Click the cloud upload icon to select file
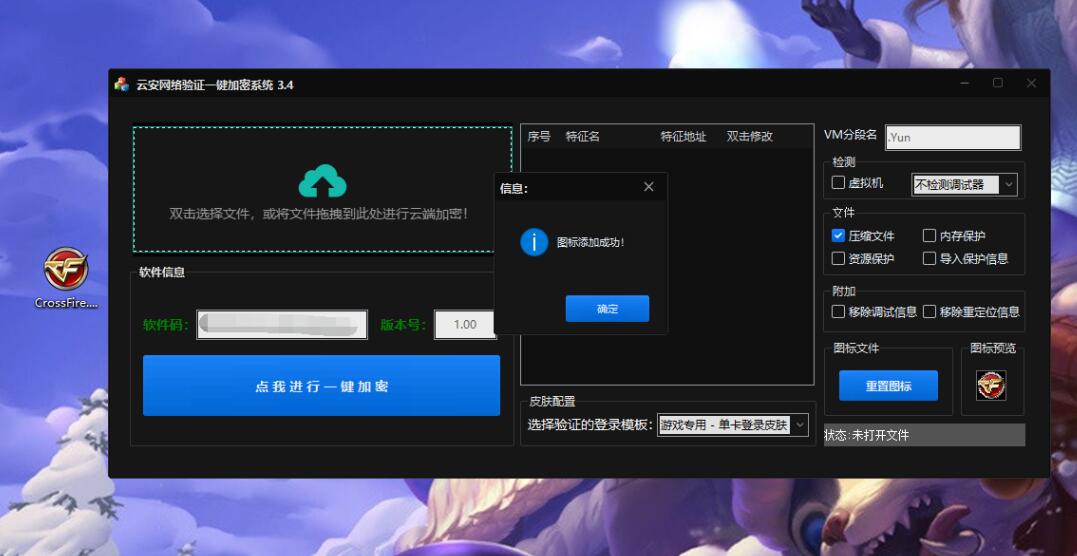 pos(322,181)
